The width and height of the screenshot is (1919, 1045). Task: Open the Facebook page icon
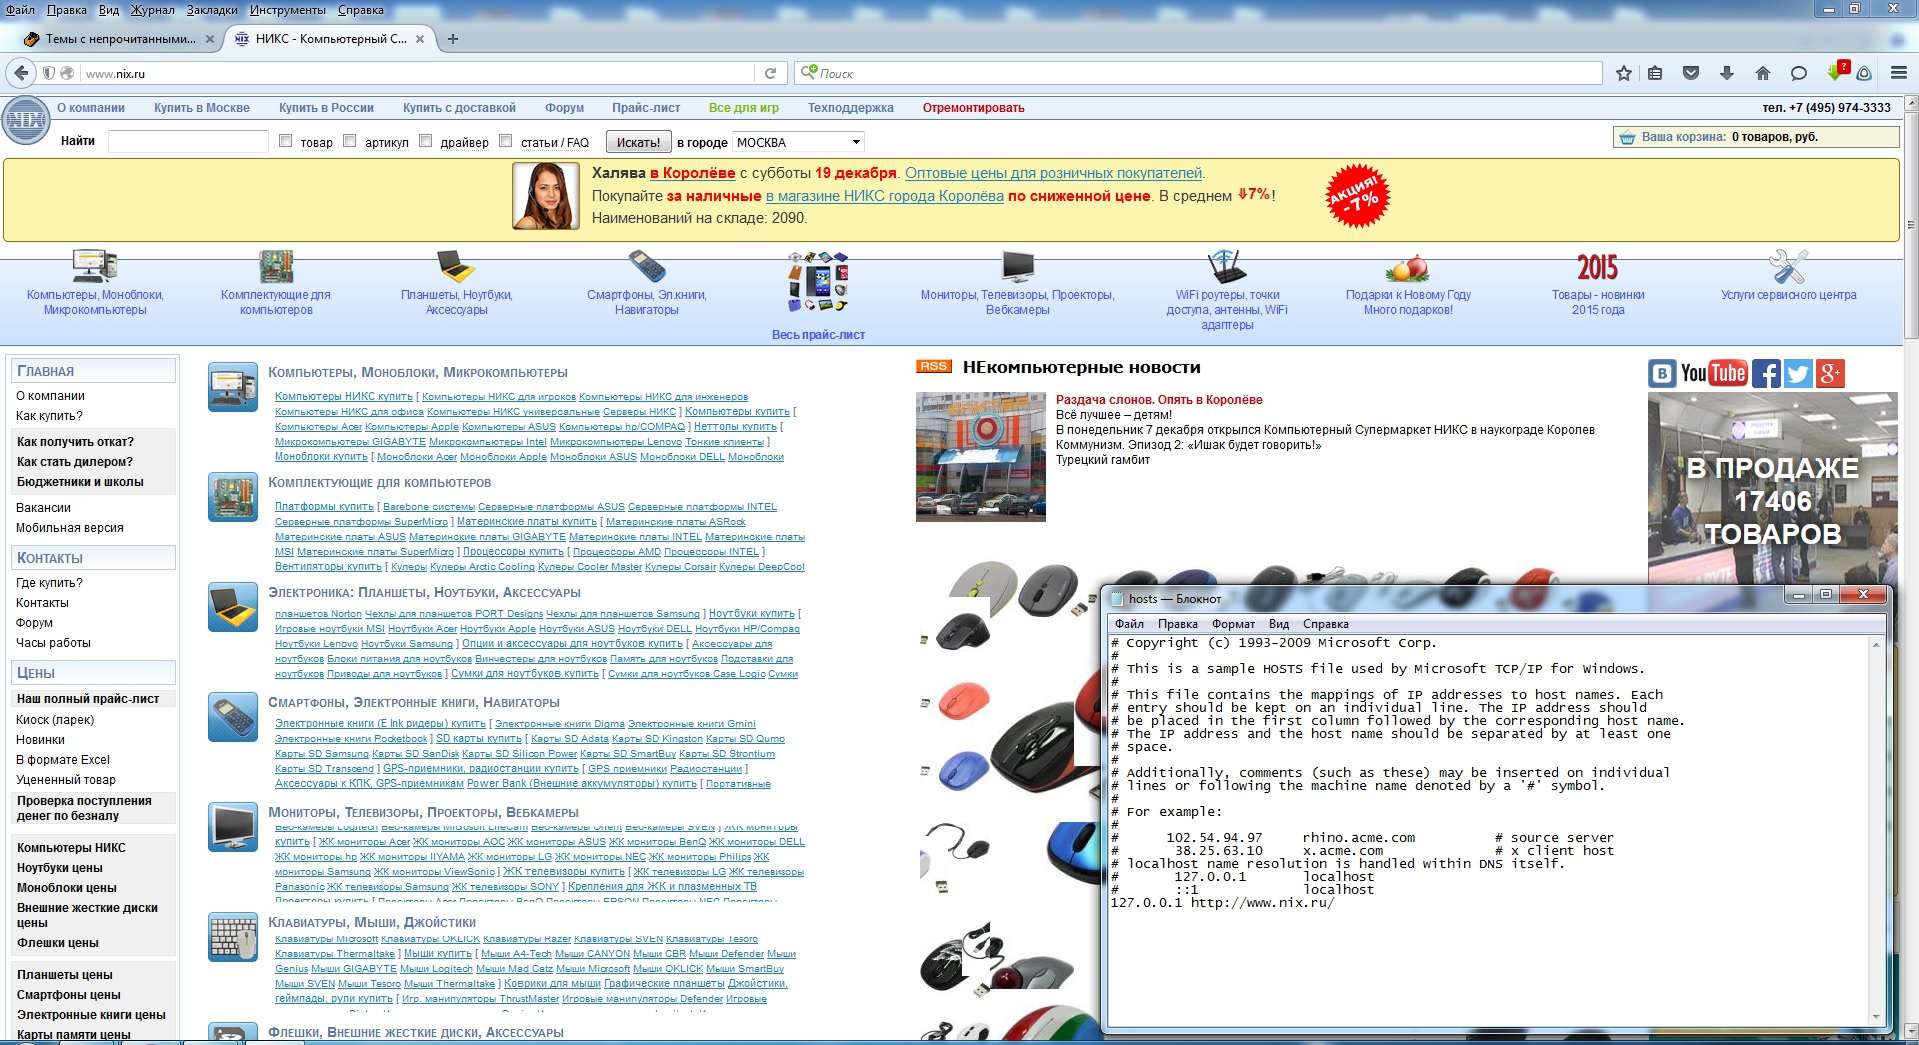pos(1766,373)
